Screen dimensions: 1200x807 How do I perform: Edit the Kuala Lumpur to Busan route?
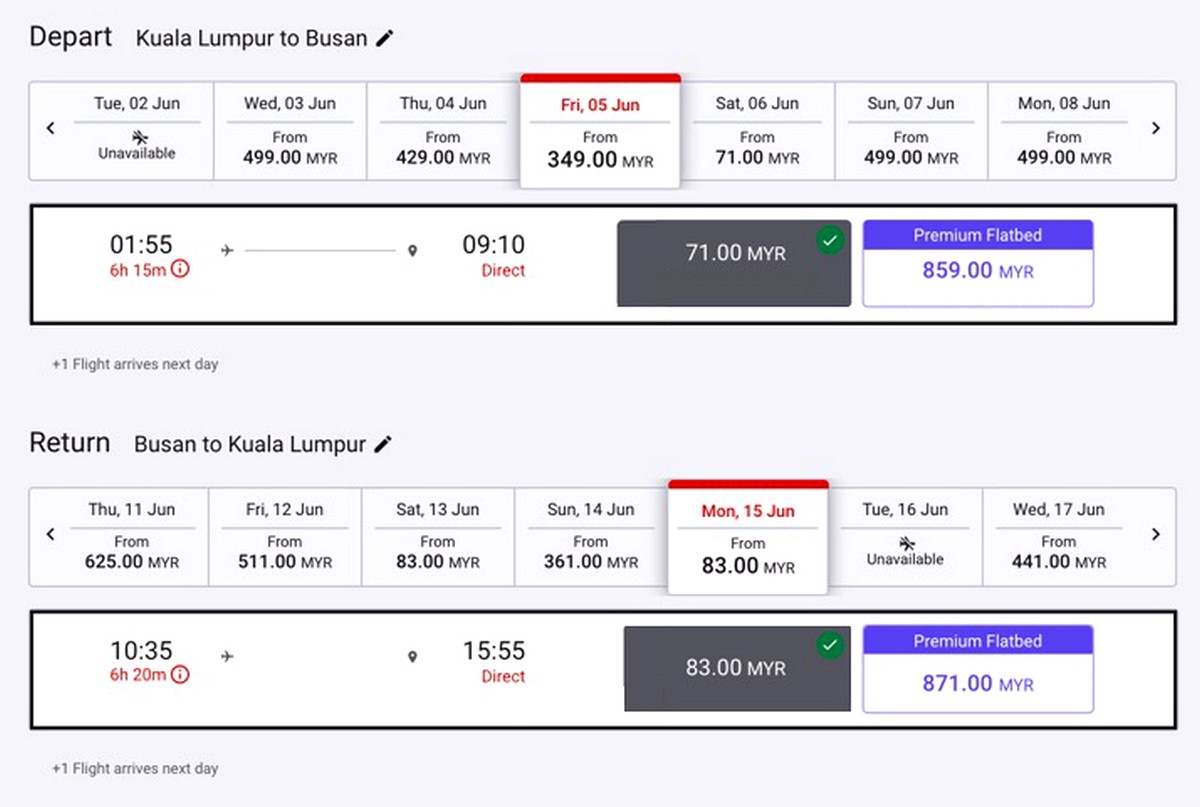385,39
